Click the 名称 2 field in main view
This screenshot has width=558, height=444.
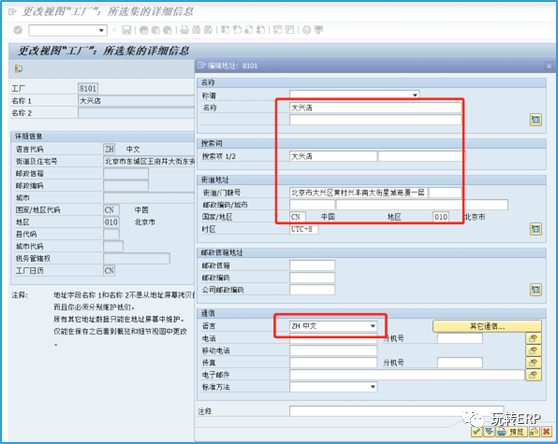tap(137, 113)
